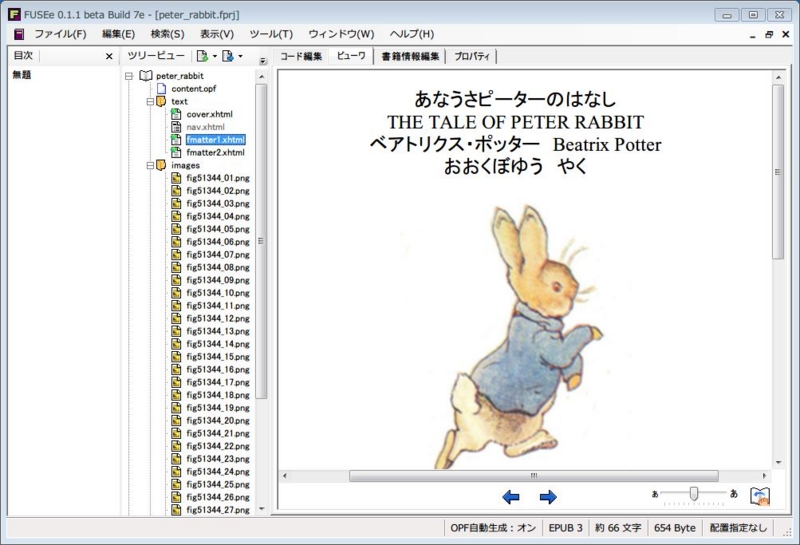
Task: Open the 表示(V) menu
Action: (217, 34)
